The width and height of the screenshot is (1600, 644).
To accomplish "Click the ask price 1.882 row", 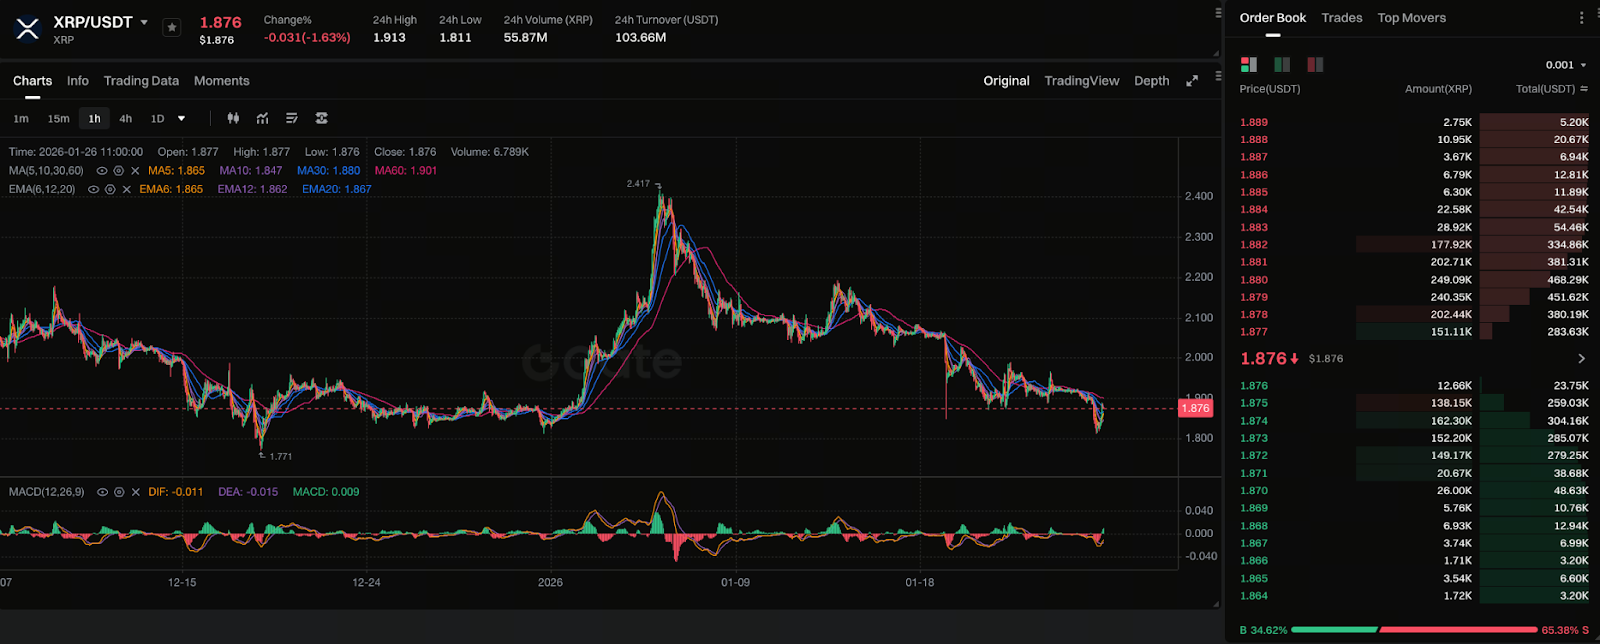I will point(1414,244).
